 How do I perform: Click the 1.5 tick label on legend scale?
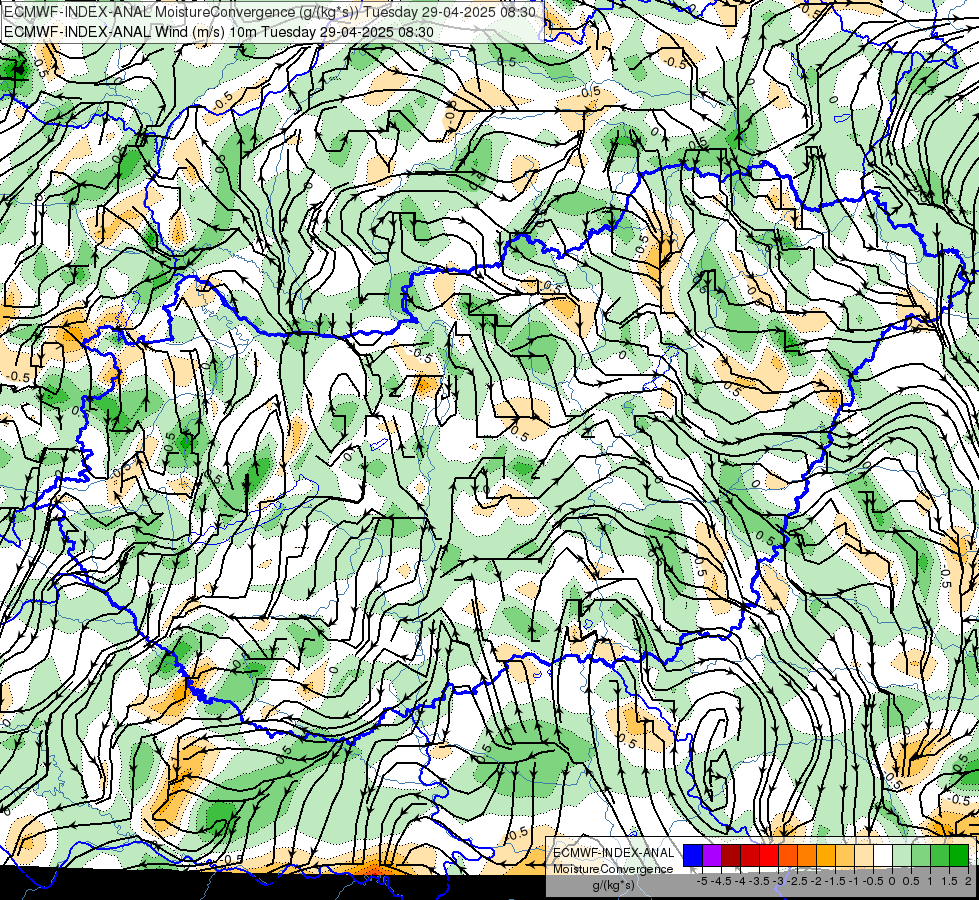[x=950, y=881]
